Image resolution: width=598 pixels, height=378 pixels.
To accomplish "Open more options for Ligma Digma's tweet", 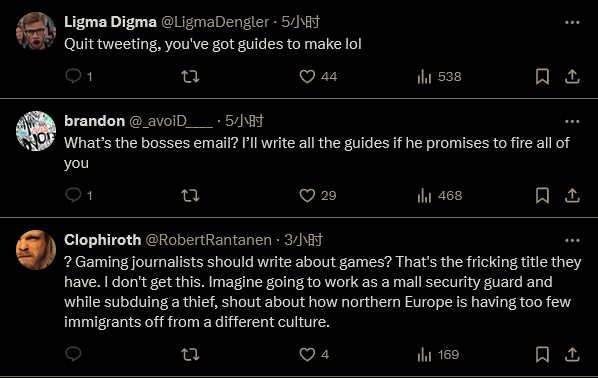I will (x=572, y=23).
